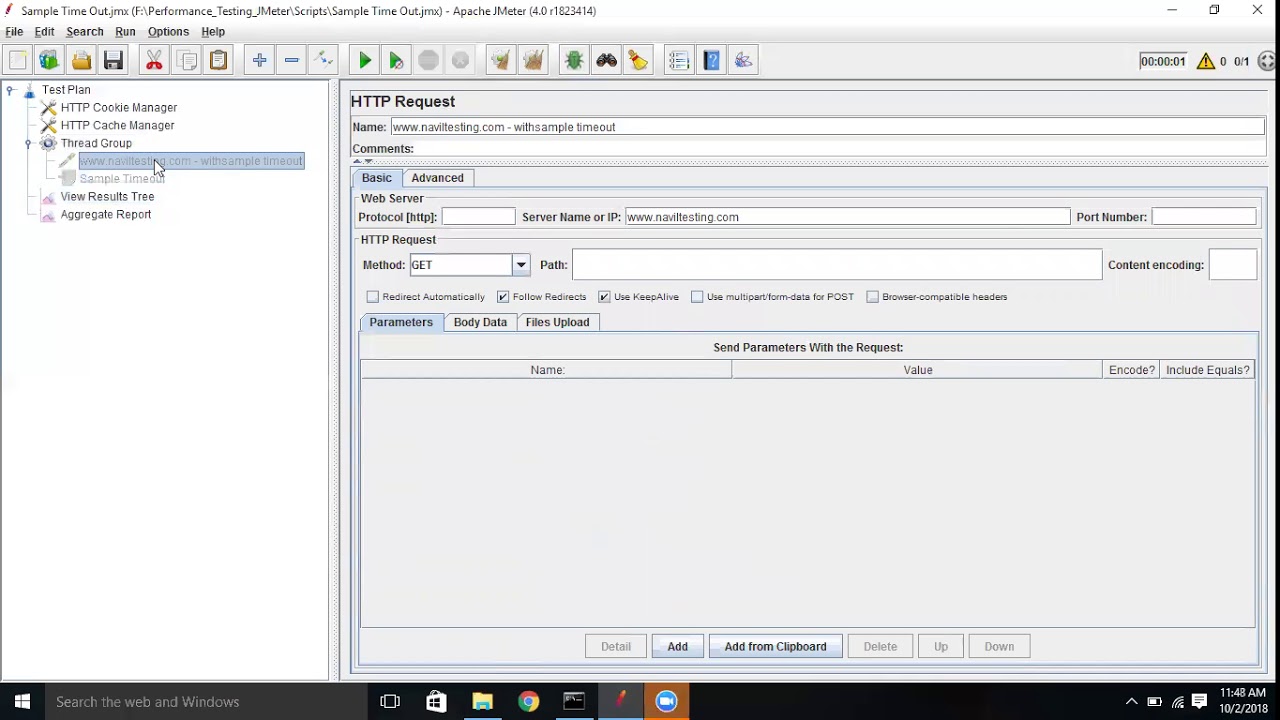Viewport: 1280px width, 720px height.
Task: Click the Paste clipboard icon
Action: click(218, 61)
